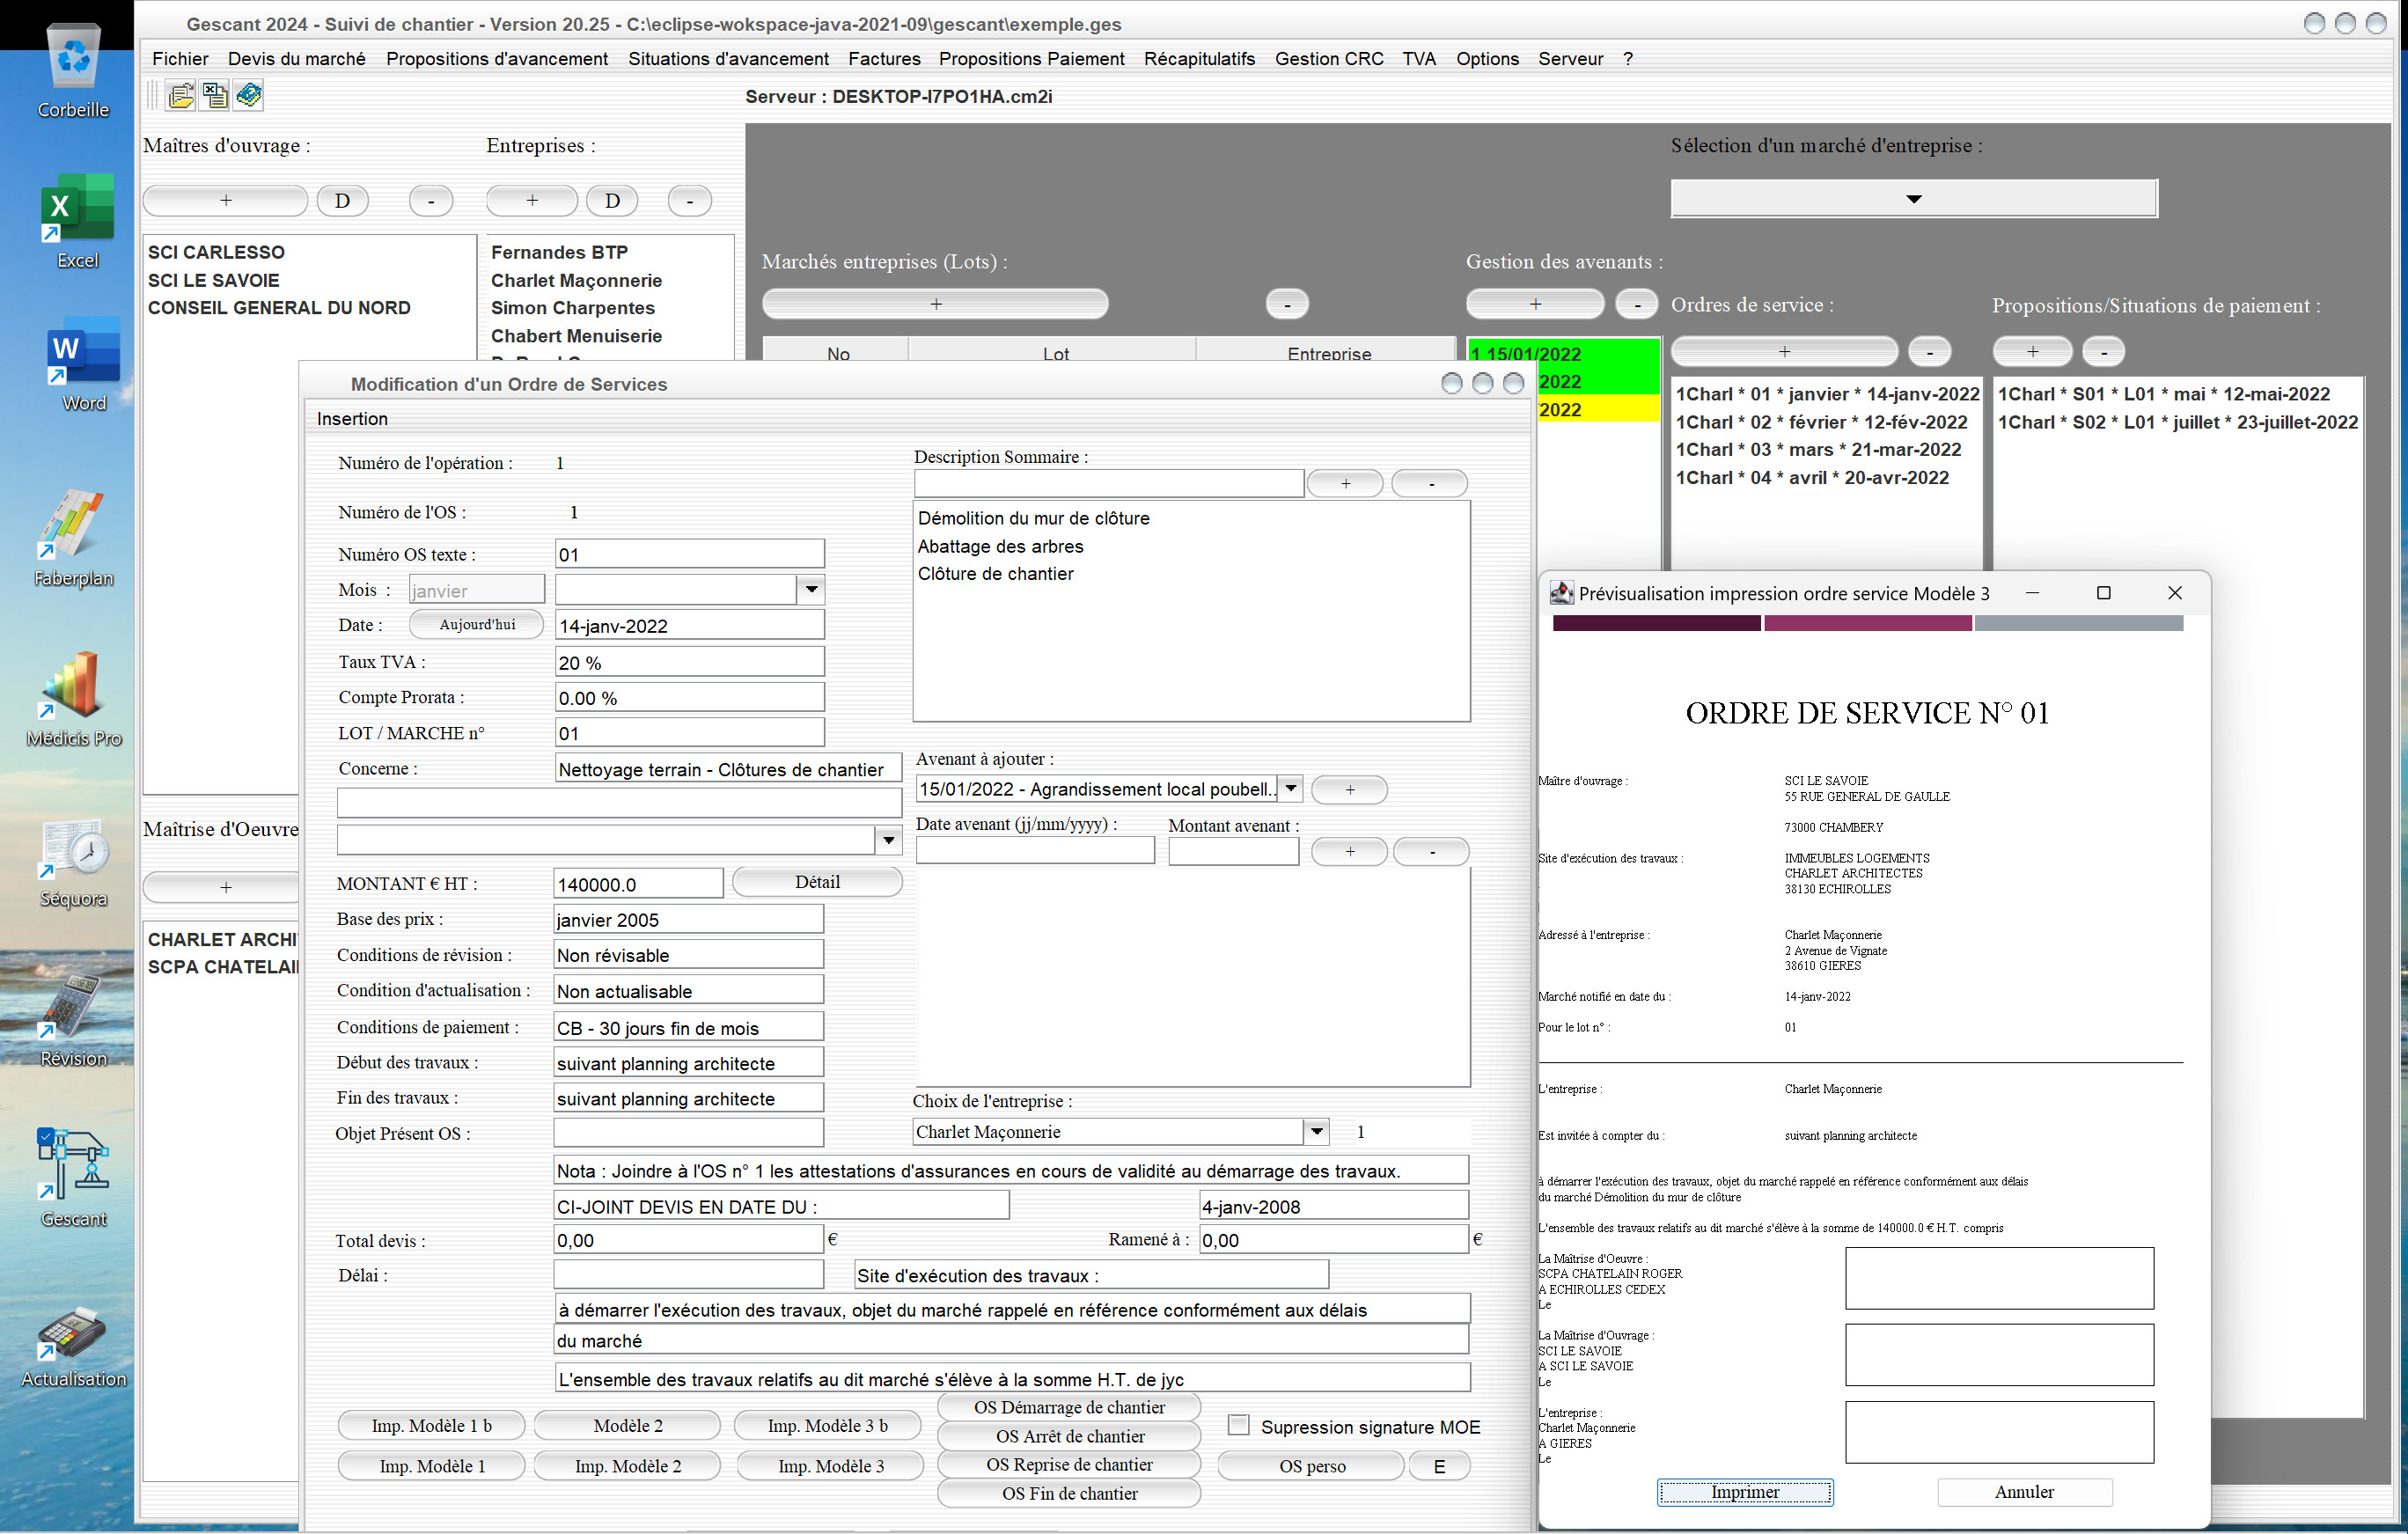This screenshot has height=1534, width=2408.
Task: Click the OS perso button
Action: click(x=1311, y=1466)
